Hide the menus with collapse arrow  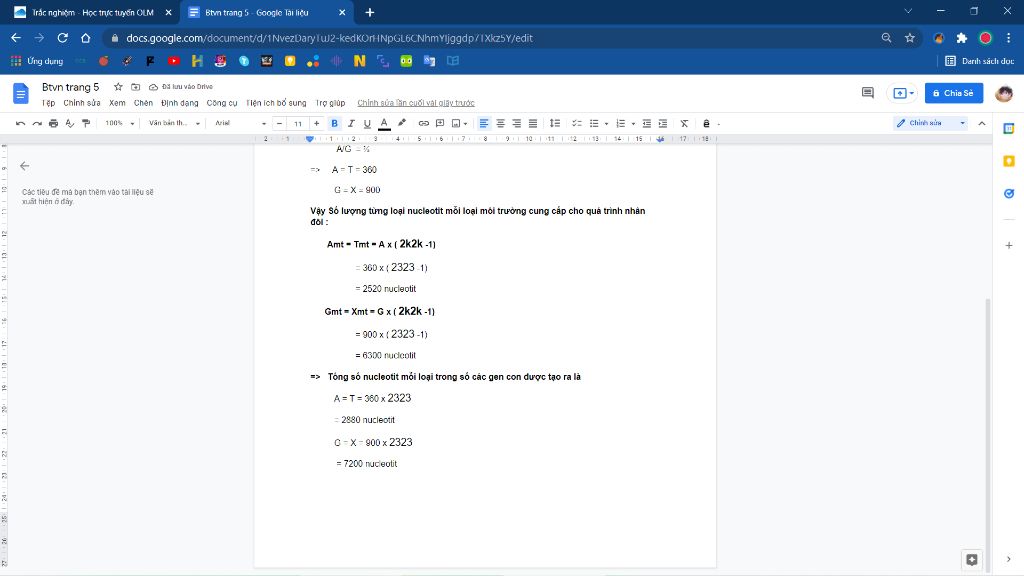point(982,123)
